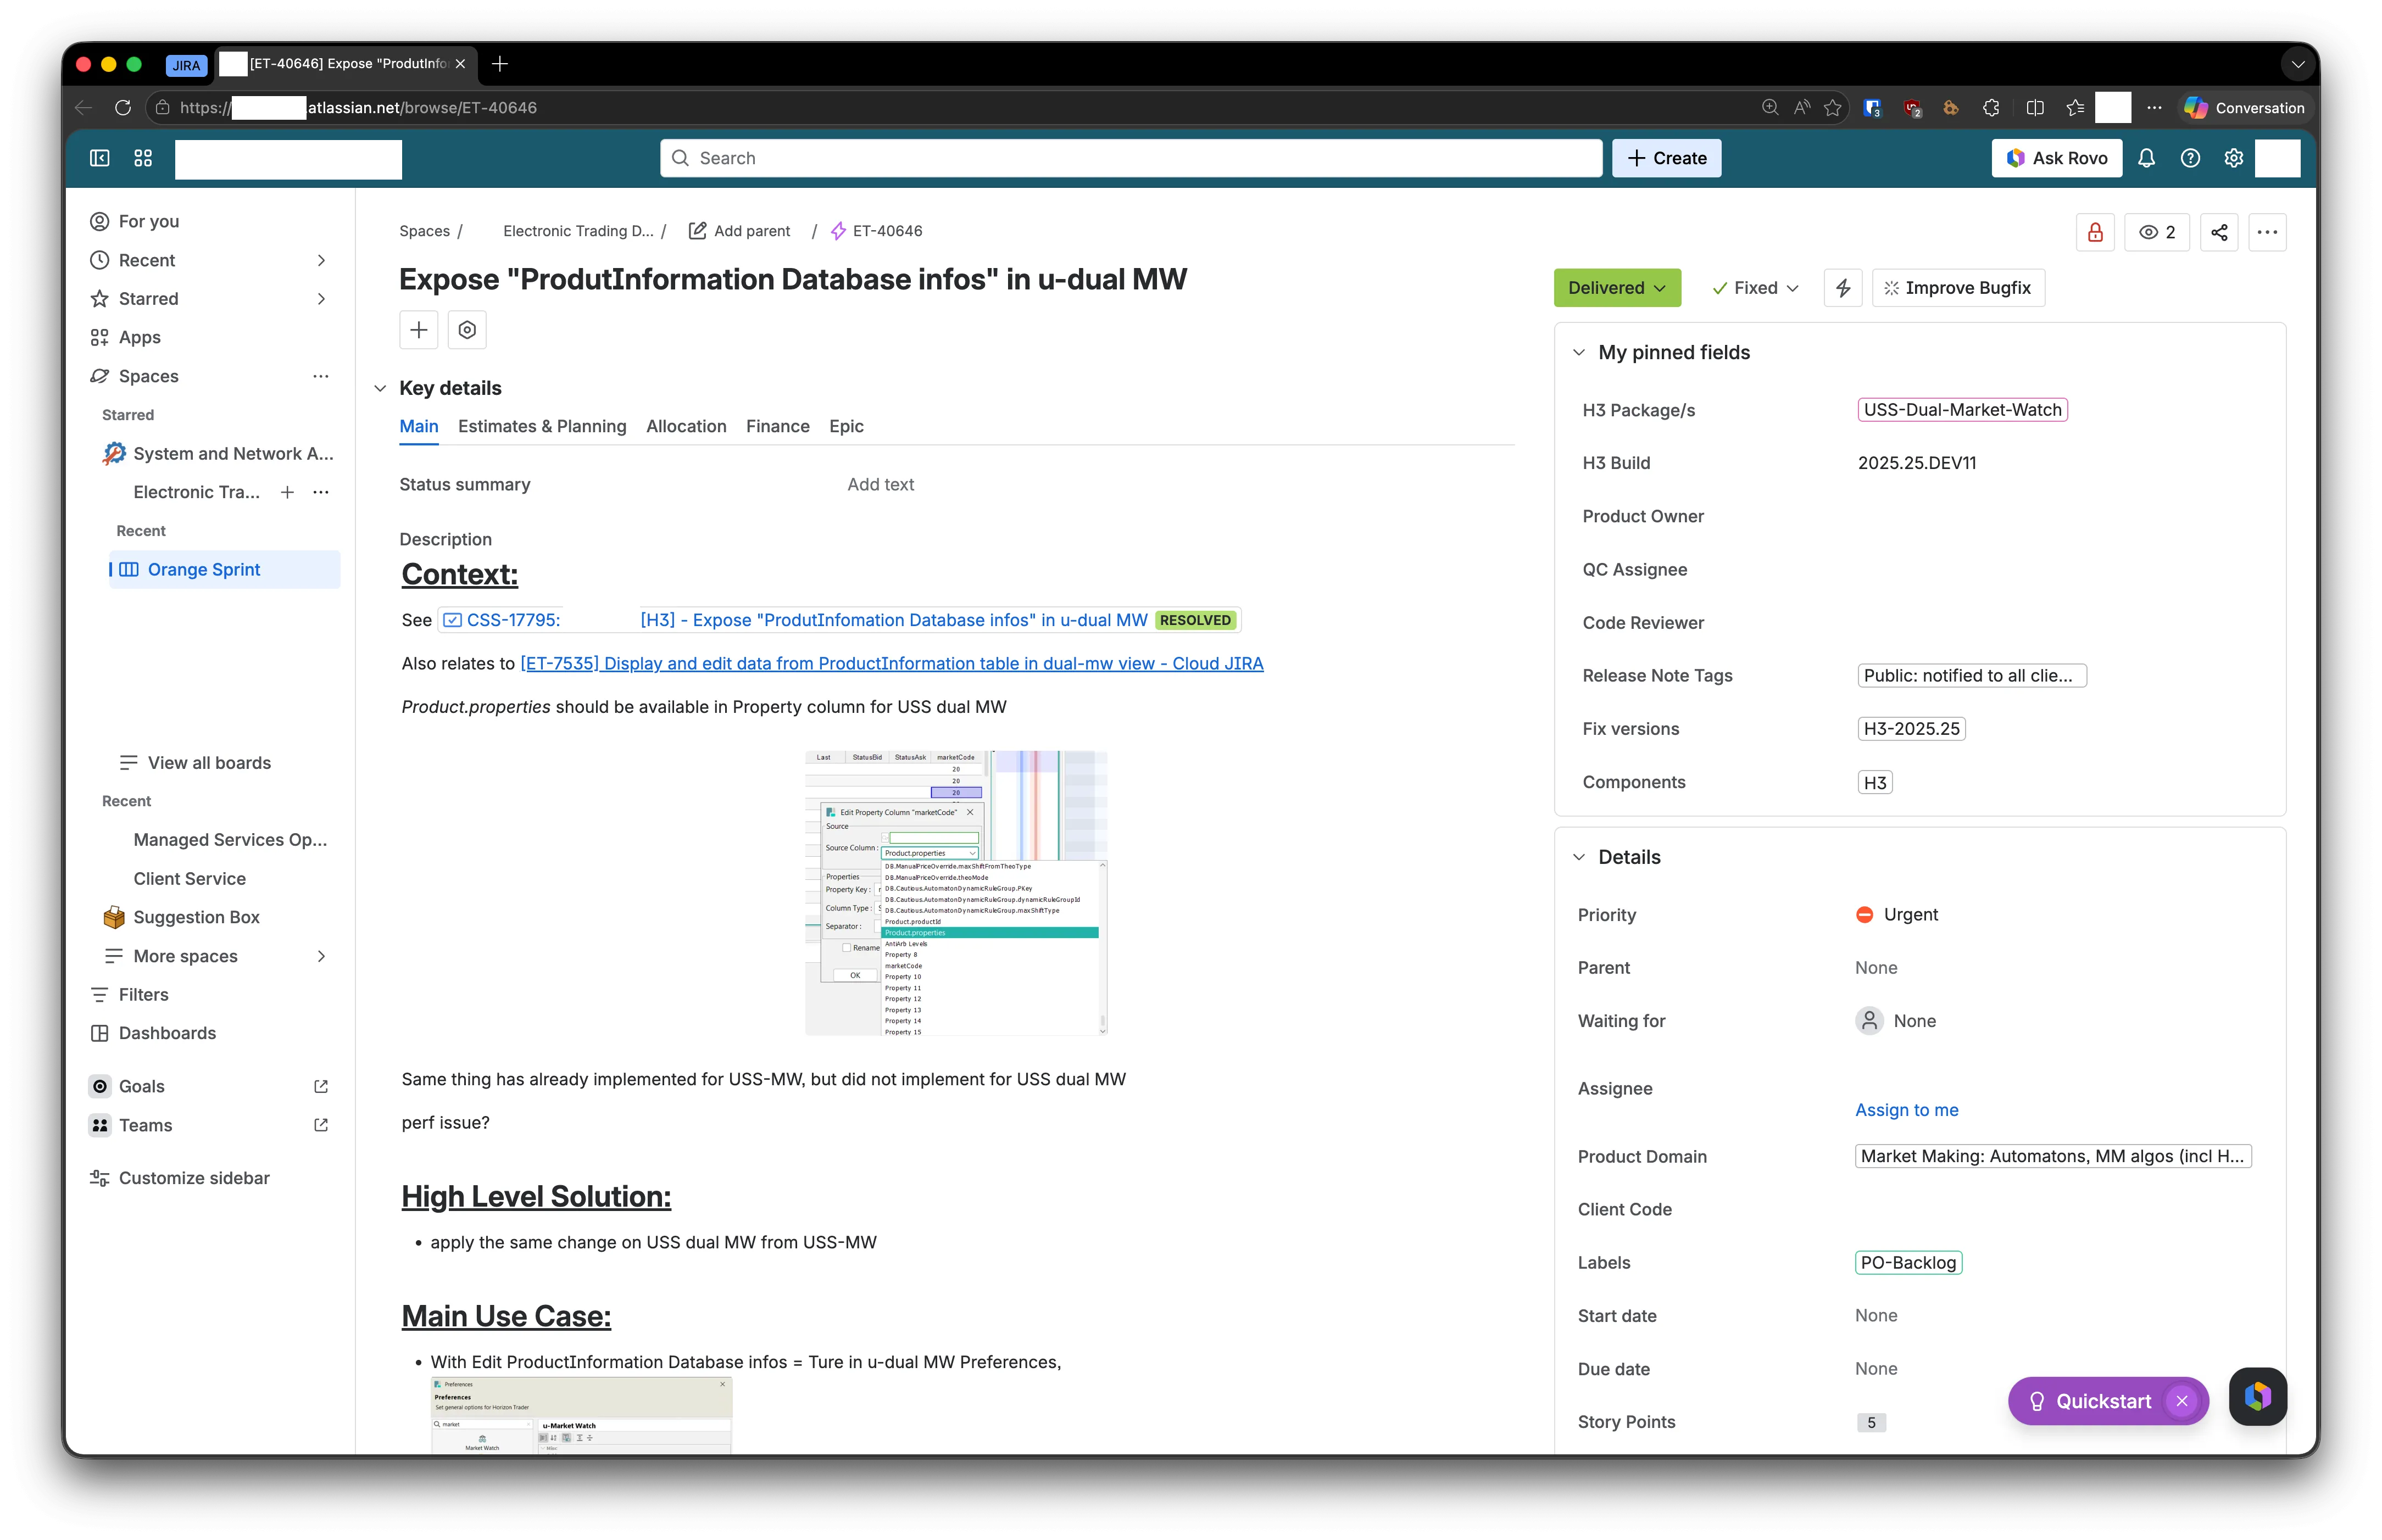Switch to the Epic tab
2382x1540 pixels.
click(x=846, y=426)
